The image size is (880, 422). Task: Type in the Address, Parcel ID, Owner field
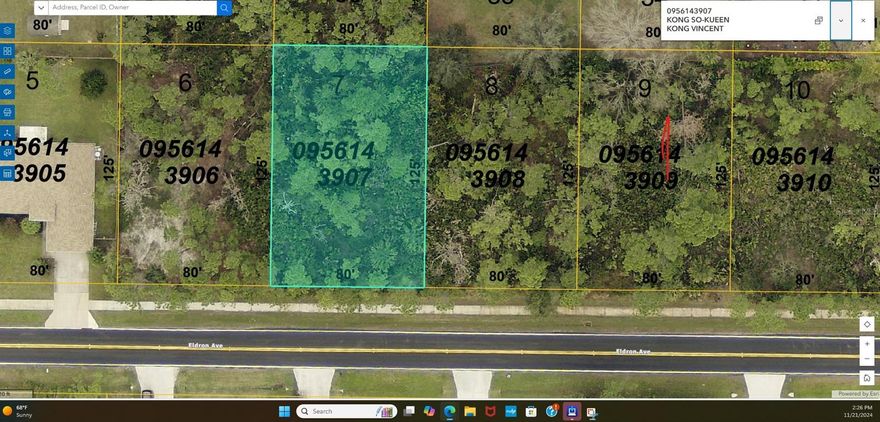[x=130, y=8]
